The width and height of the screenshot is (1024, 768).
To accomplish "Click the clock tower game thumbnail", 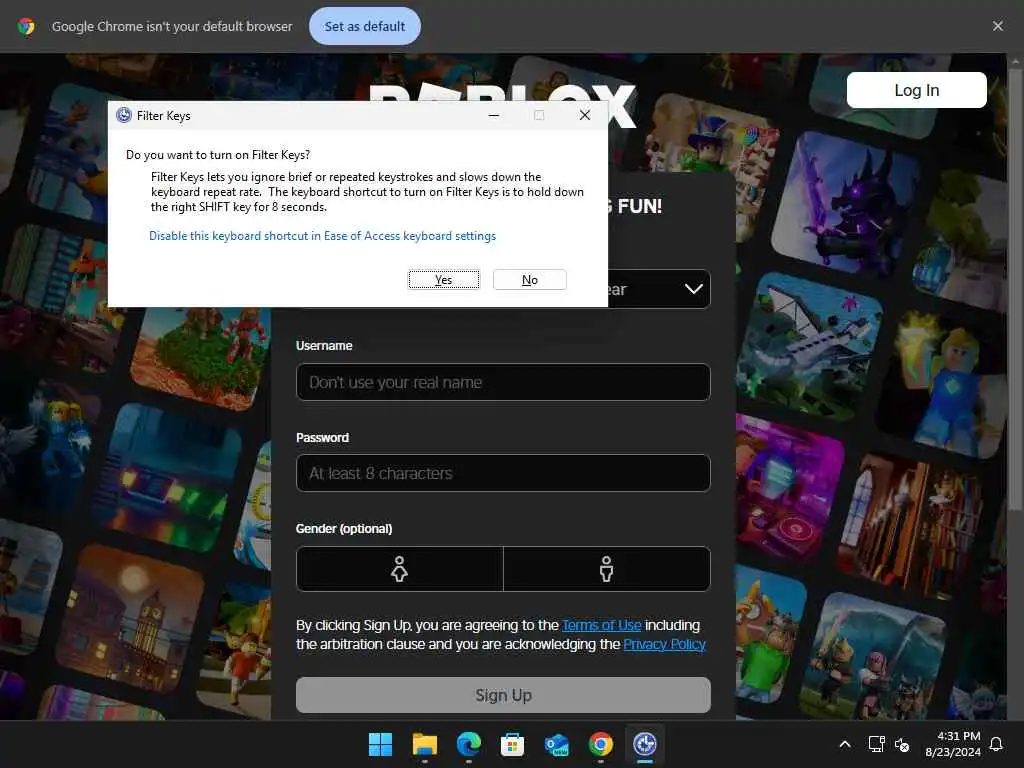I will point(131,620).
